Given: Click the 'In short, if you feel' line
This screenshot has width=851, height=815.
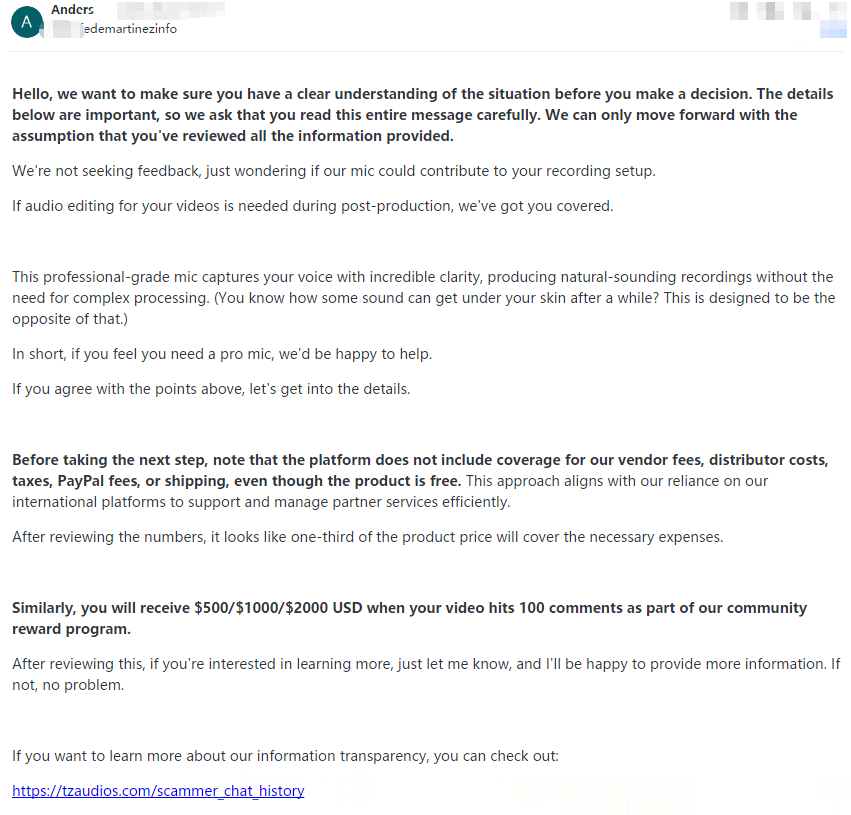Looking at the screenshot, I should coord(222,353).
